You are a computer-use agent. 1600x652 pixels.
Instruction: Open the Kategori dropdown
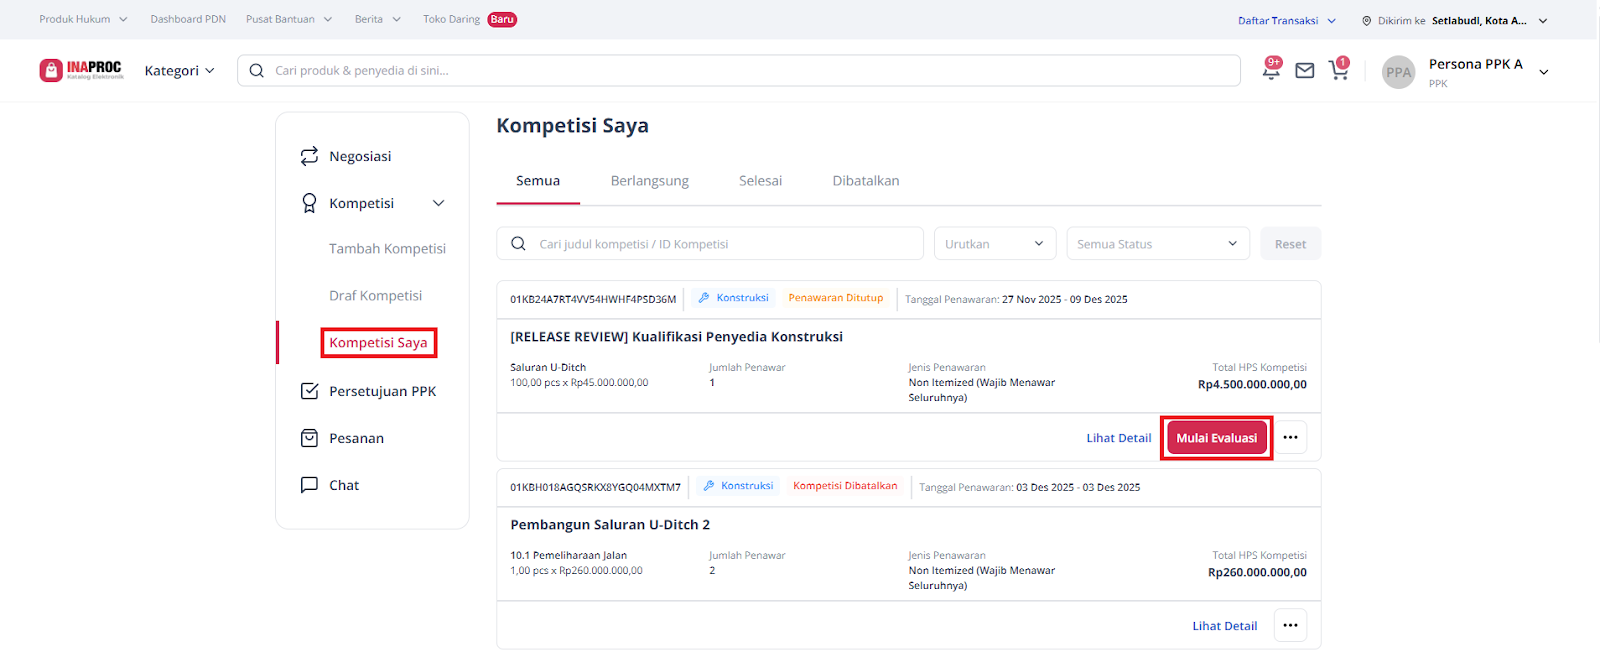(179, 71)
